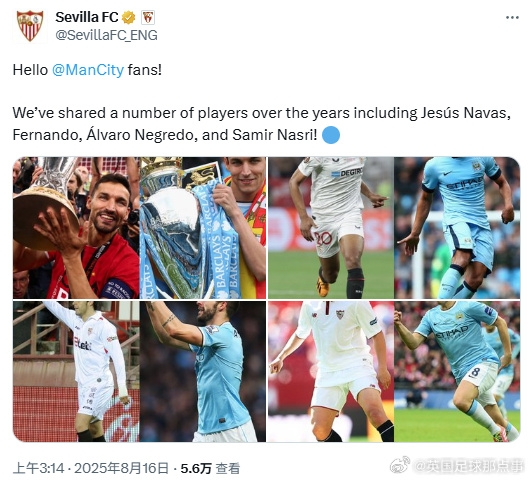The image size is (531, 481).
Task: Open the @ManCity mention link
Action: [x=88, y=70]
